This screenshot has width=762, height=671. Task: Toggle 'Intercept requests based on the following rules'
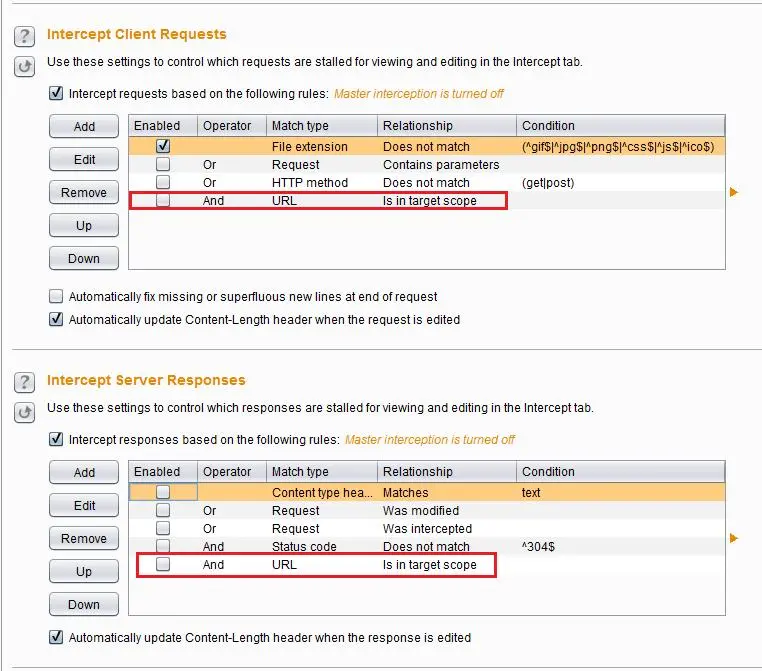(x=56, y=93)
